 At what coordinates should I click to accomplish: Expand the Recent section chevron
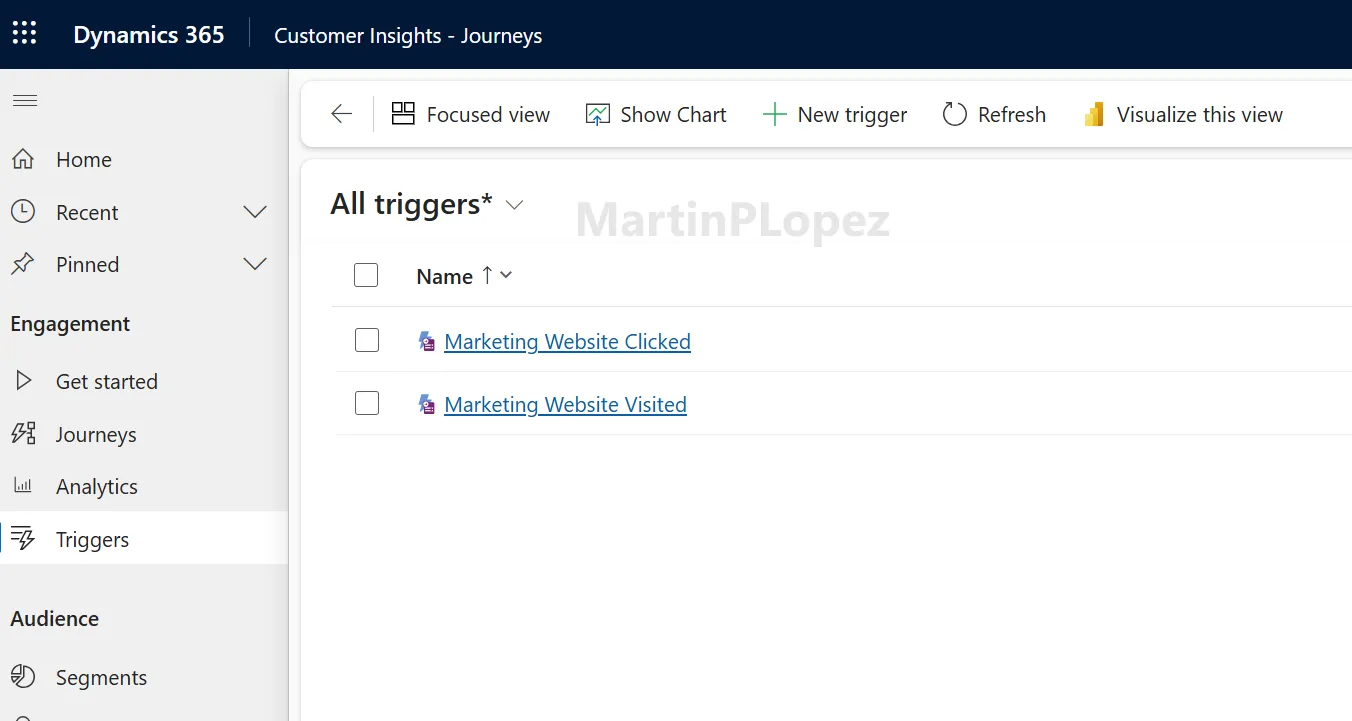point(256,212)
